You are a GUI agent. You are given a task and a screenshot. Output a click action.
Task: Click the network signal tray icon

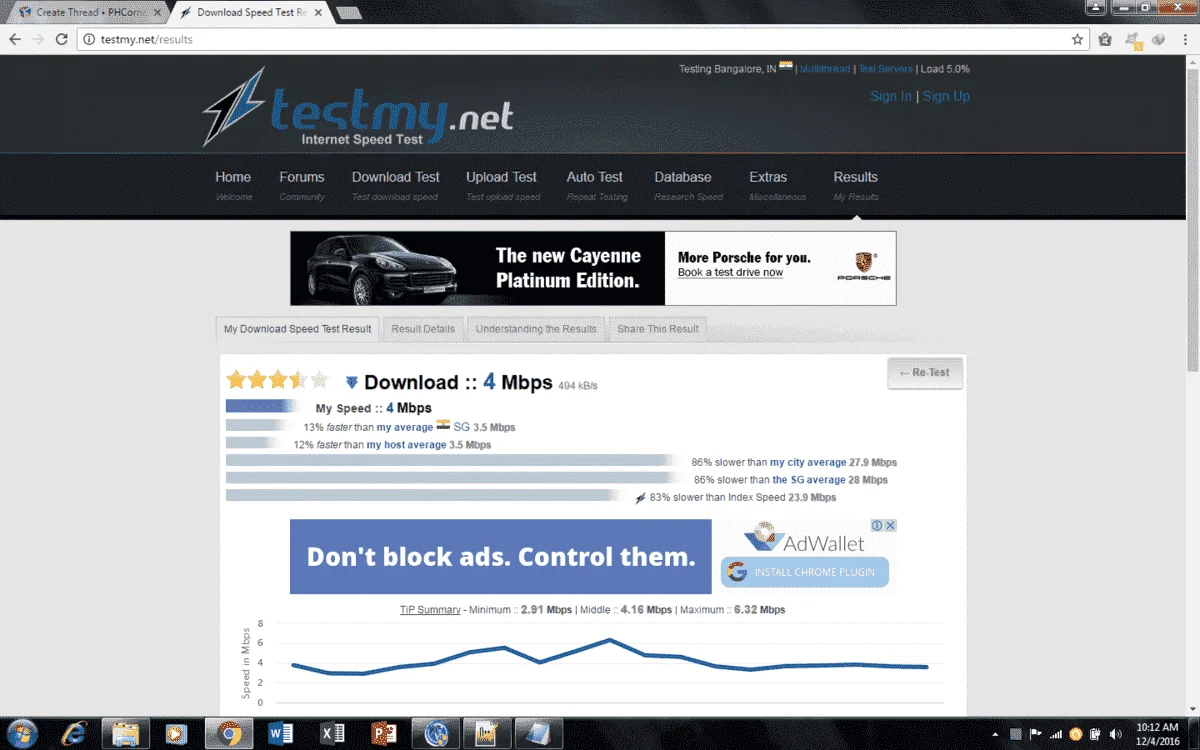(x=1055, y=734)
